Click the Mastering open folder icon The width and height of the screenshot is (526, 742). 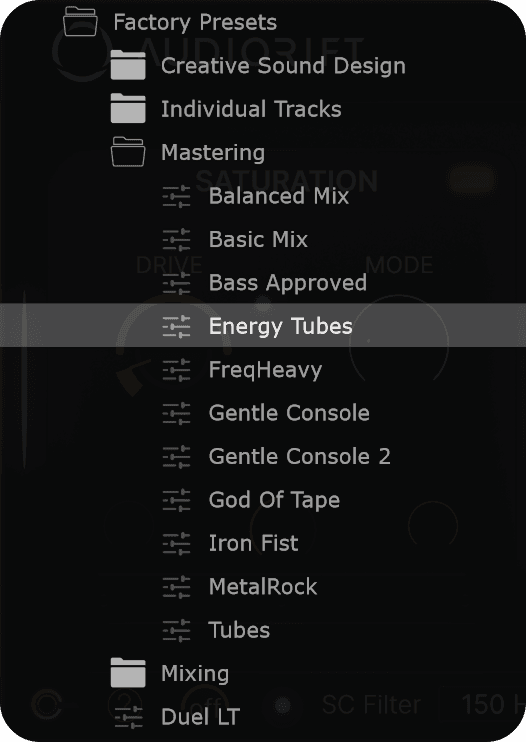(128, 152)
